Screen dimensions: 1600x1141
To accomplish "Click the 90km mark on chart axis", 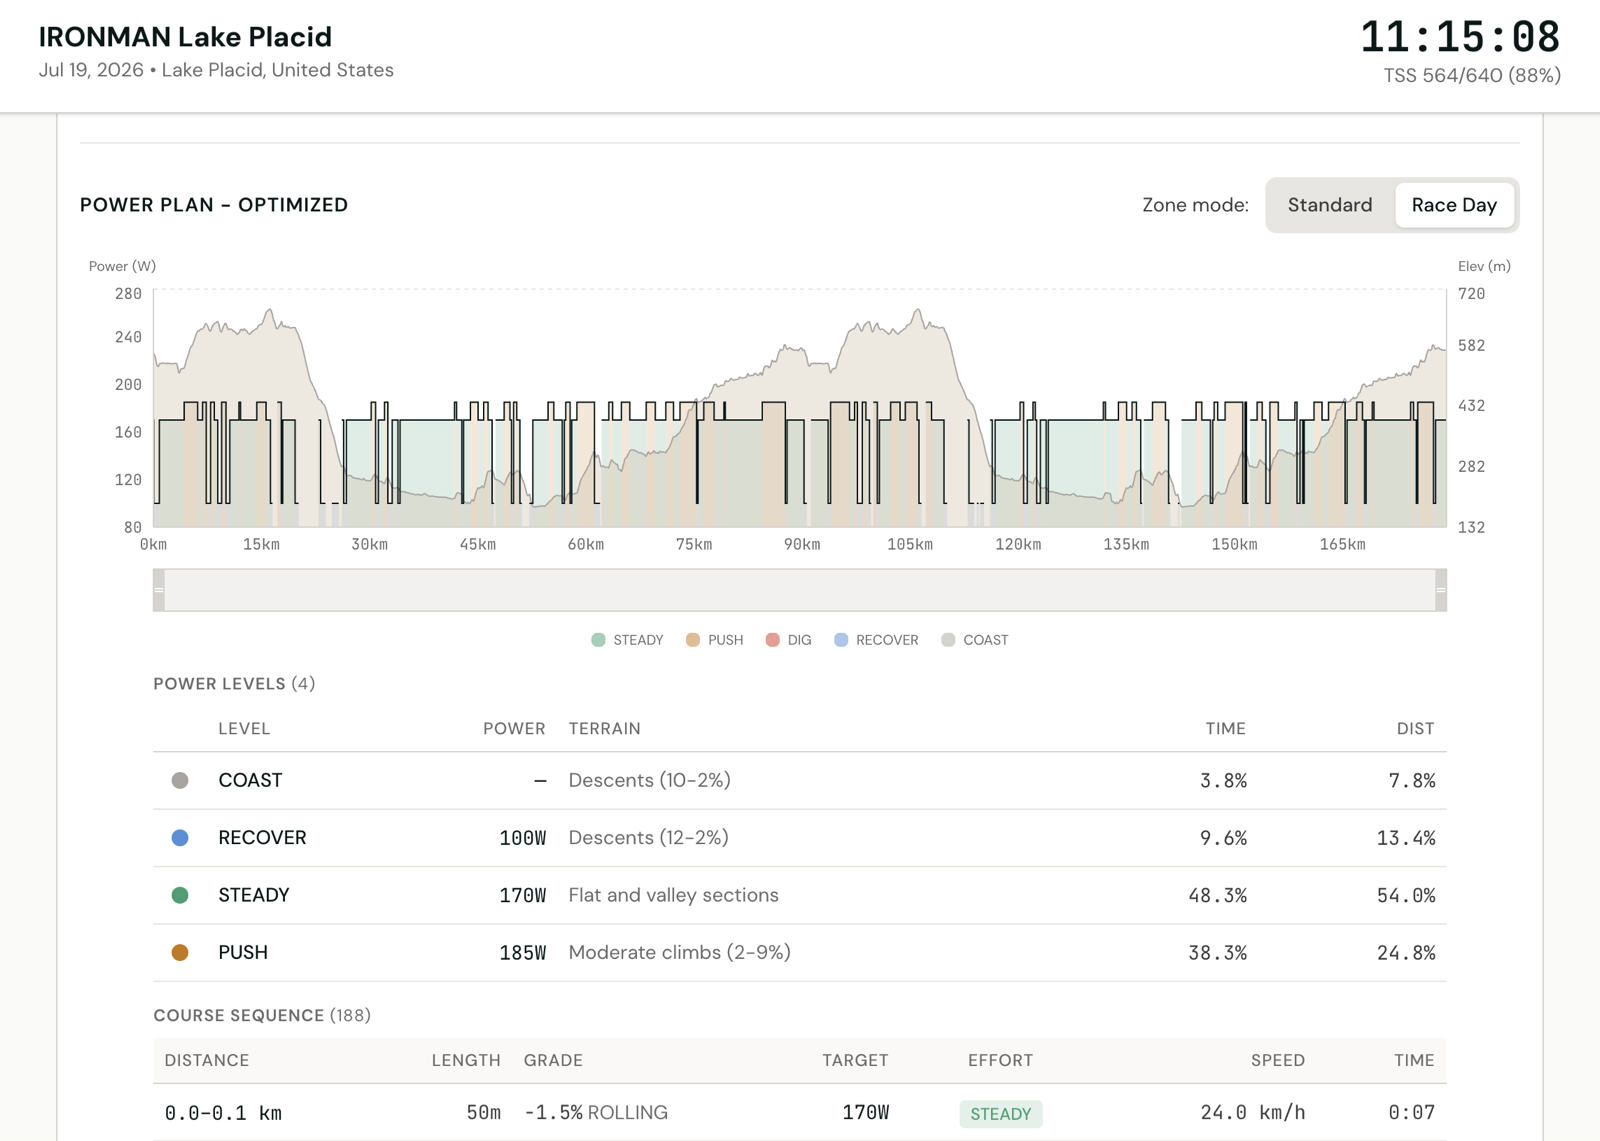I will (x=802, y=545).
